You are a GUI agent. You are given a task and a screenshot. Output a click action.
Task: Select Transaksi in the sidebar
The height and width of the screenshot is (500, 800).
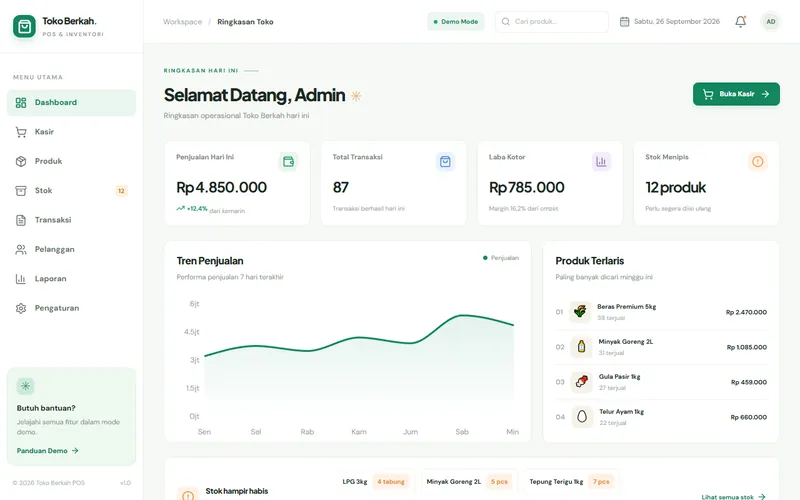tap(71, 220)
